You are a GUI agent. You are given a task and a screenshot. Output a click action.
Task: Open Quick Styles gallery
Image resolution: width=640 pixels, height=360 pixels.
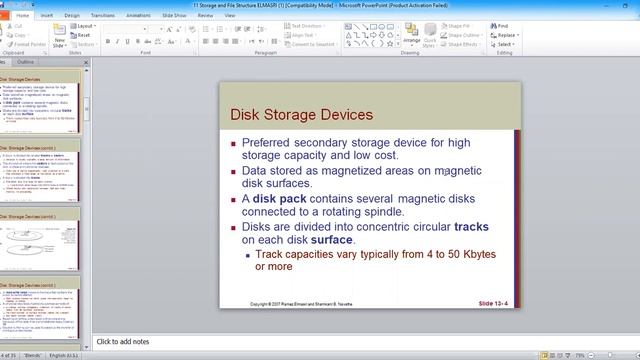click(x=430, y=35)
